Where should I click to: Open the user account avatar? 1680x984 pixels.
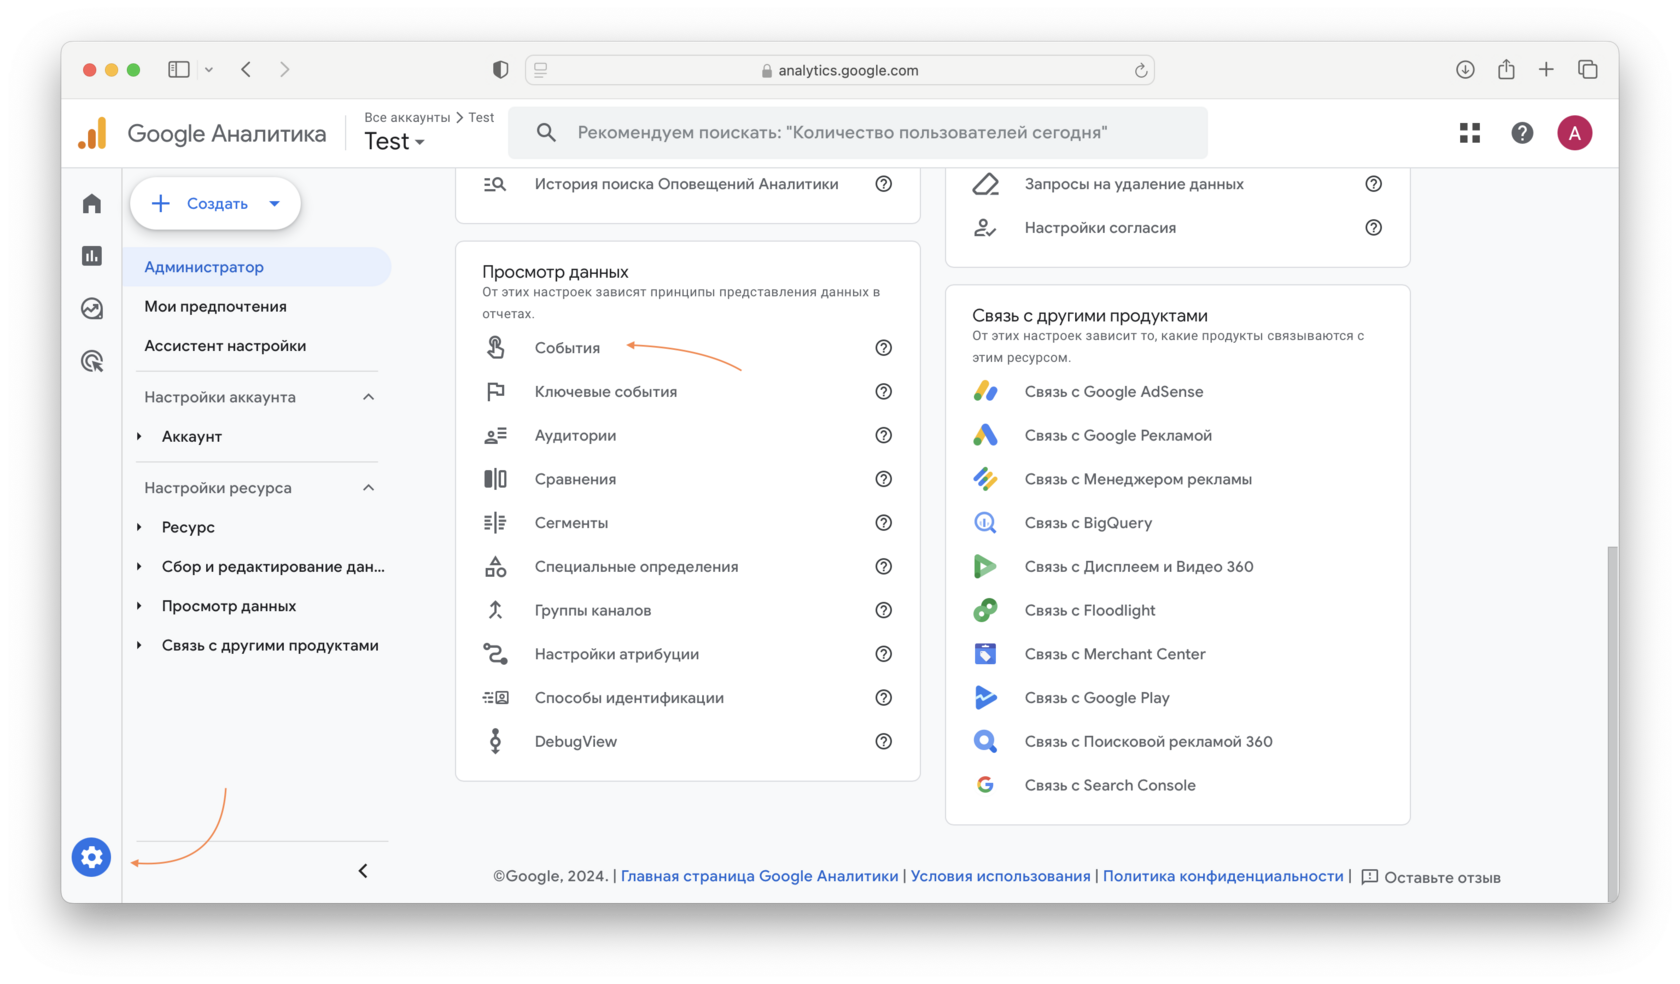[1574, 133]
